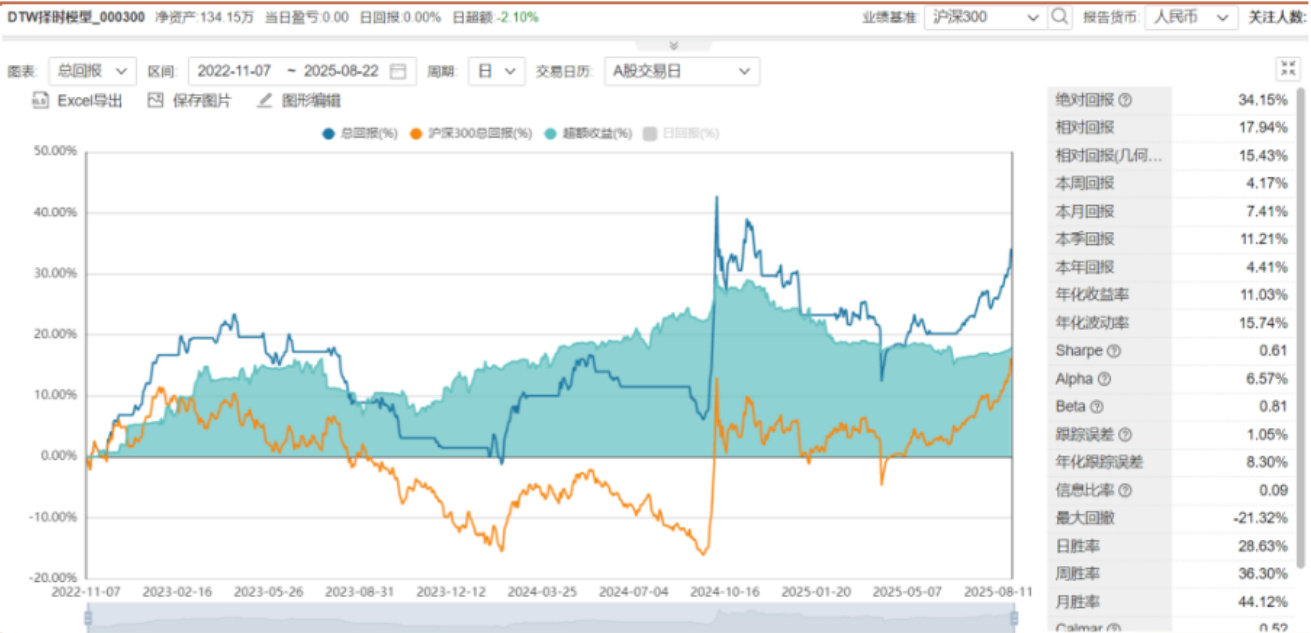Click the left handle of chart range slider
1311x633 pixels.
(x=88, y=619)
